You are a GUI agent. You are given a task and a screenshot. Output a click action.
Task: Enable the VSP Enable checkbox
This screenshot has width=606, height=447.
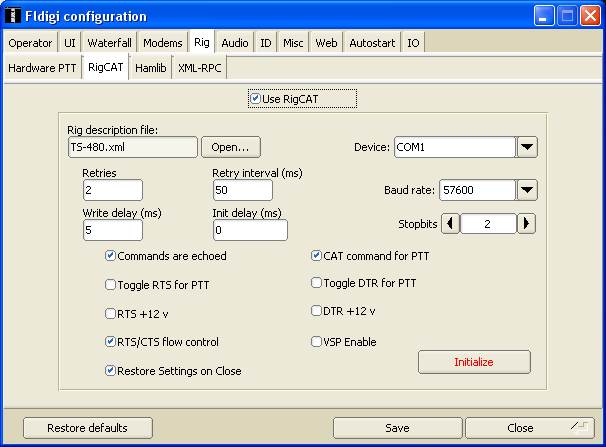coord(317,342)
